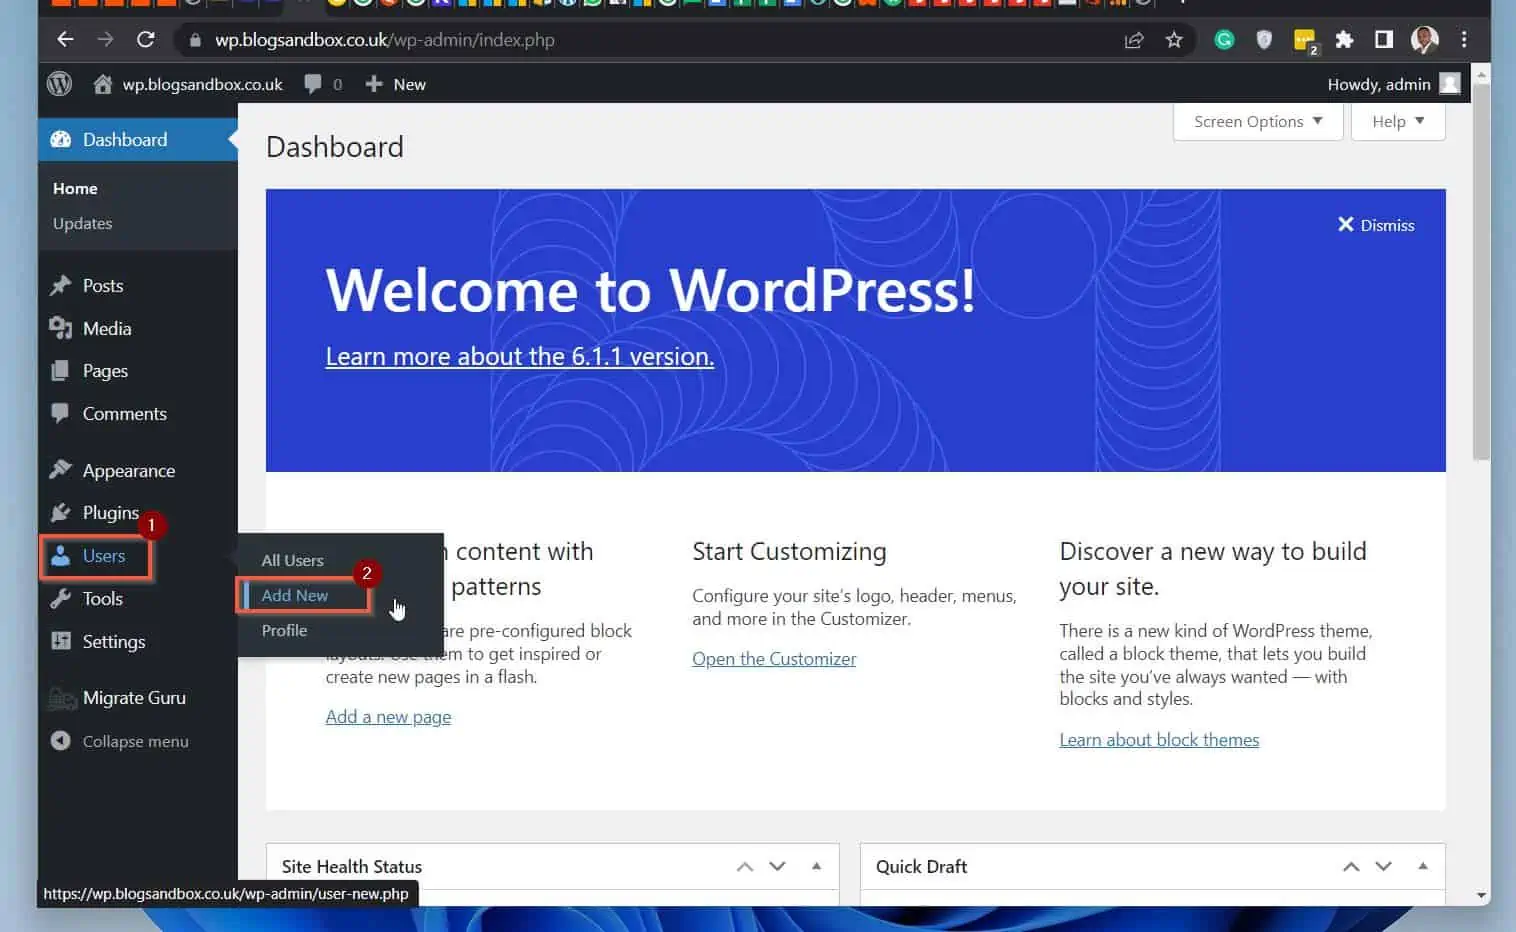The image size is (1516, 932).
Task: Click the New plus button in admin bar
Action: [x=396, y=84]
